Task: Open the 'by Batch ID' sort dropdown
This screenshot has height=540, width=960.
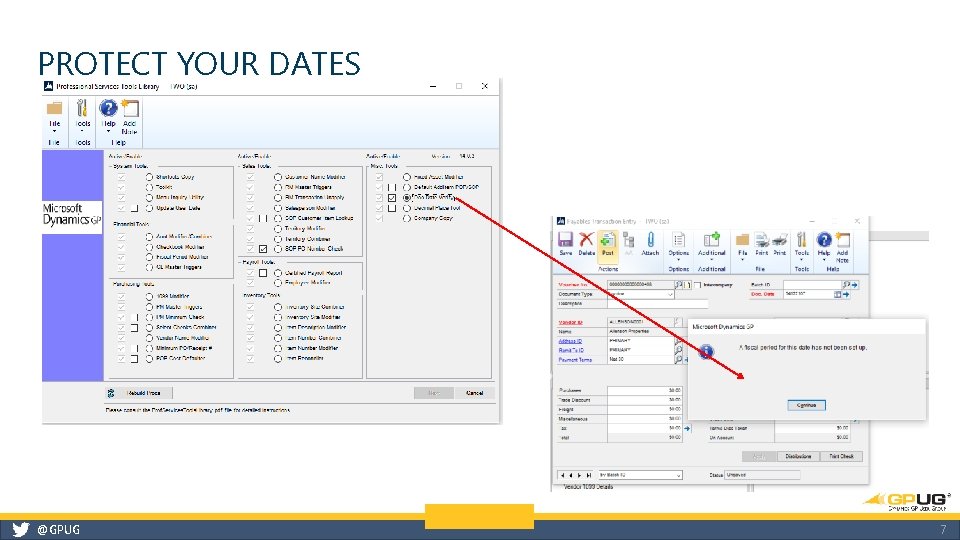Action: pos(678,475)
